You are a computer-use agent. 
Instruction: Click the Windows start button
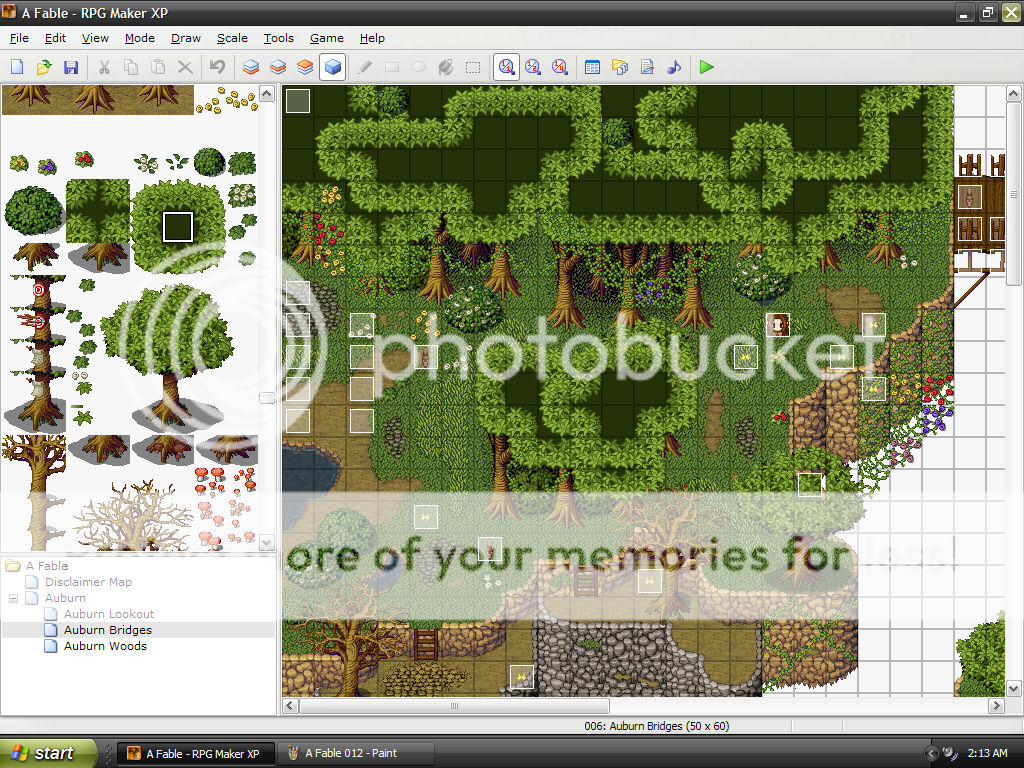coord(47,753)
